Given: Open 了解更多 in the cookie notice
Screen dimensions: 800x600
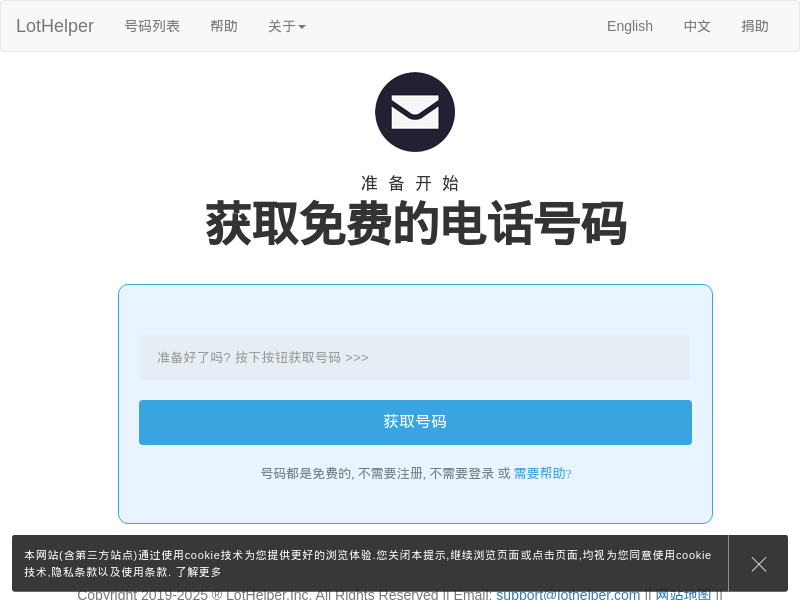Looking at the screenshot, I should point(198,572).
